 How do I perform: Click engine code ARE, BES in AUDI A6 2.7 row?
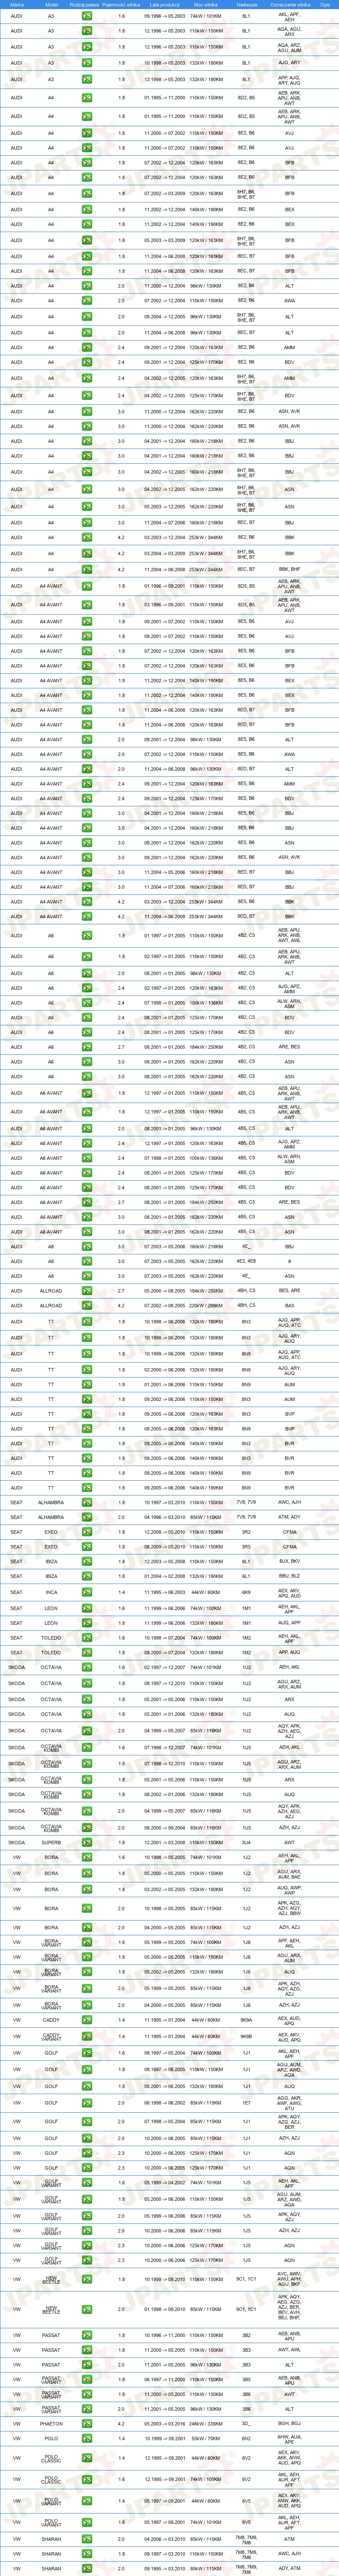point(289,1047)
